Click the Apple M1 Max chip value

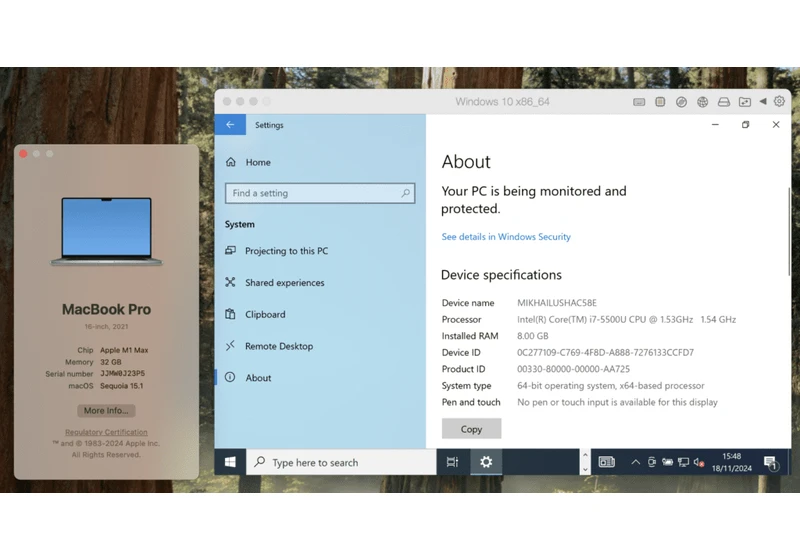pyautogui.click(x=124, y=350)
